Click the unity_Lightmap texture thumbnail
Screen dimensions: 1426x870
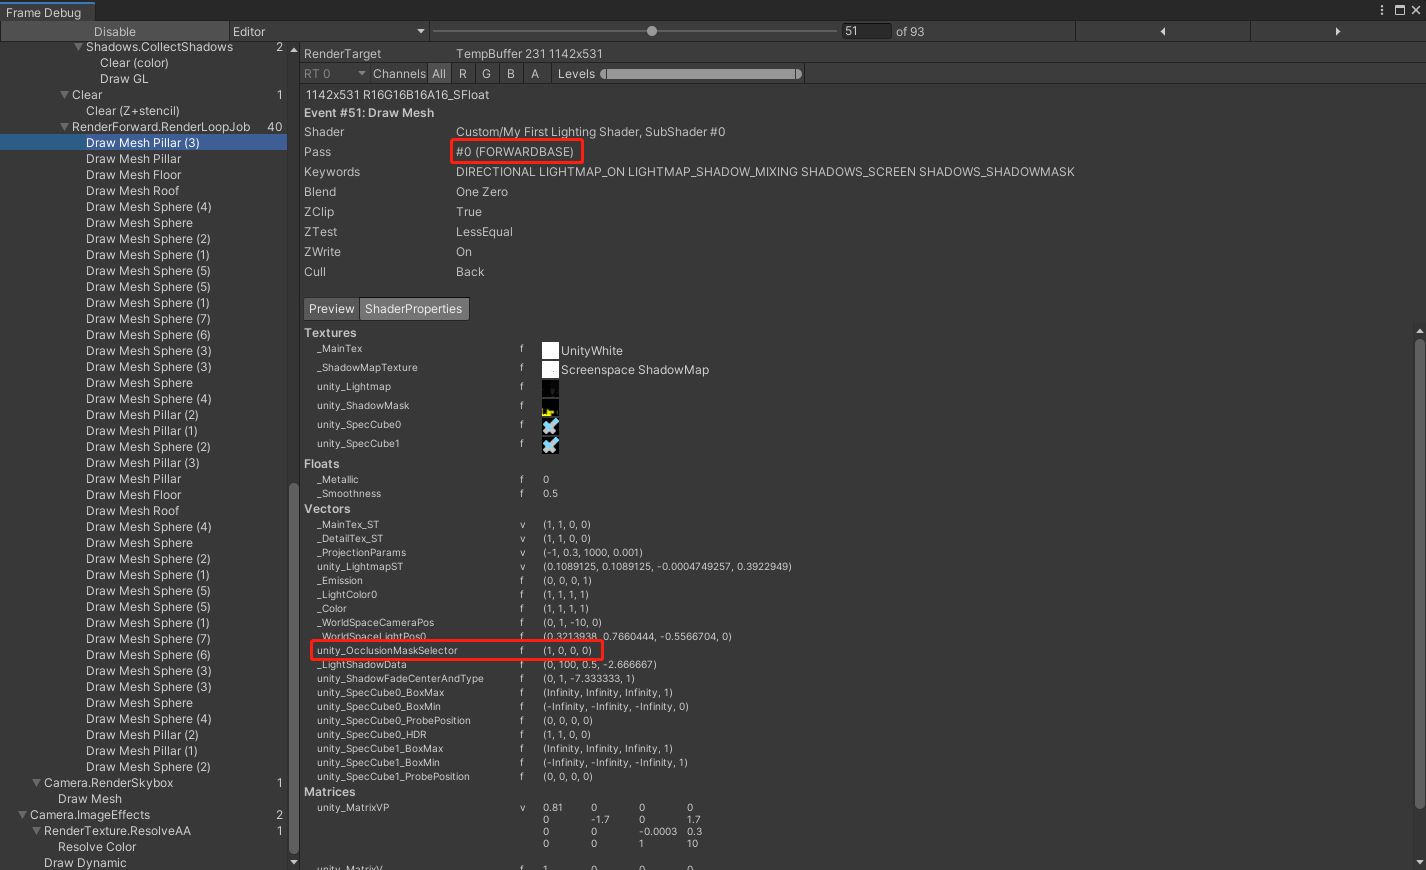(x=550, y=387)
